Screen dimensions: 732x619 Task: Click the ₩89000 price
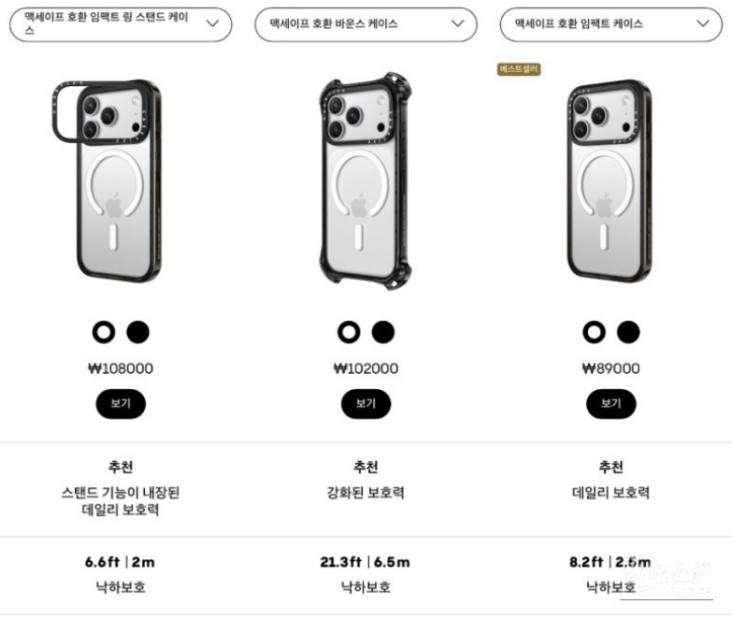pos(611,368)
